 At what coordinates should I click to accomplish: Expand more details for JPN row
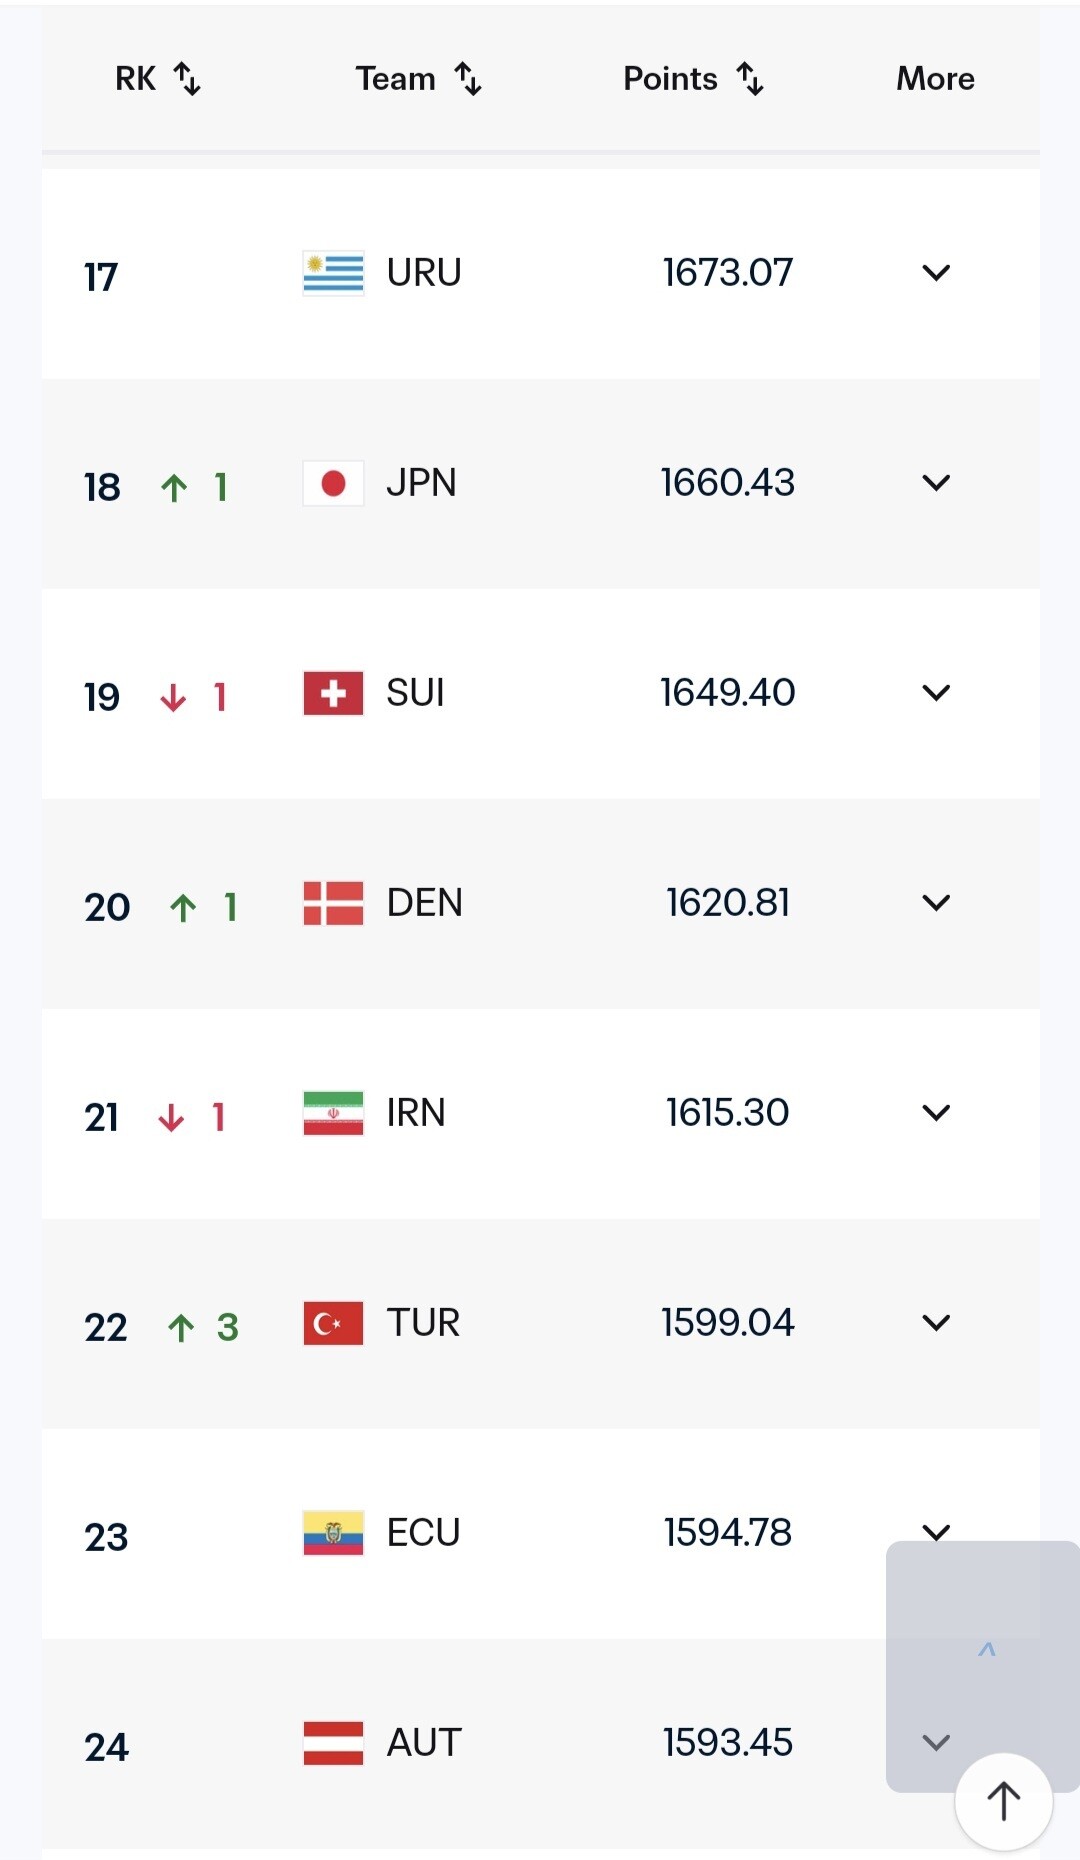coord(936,483)
